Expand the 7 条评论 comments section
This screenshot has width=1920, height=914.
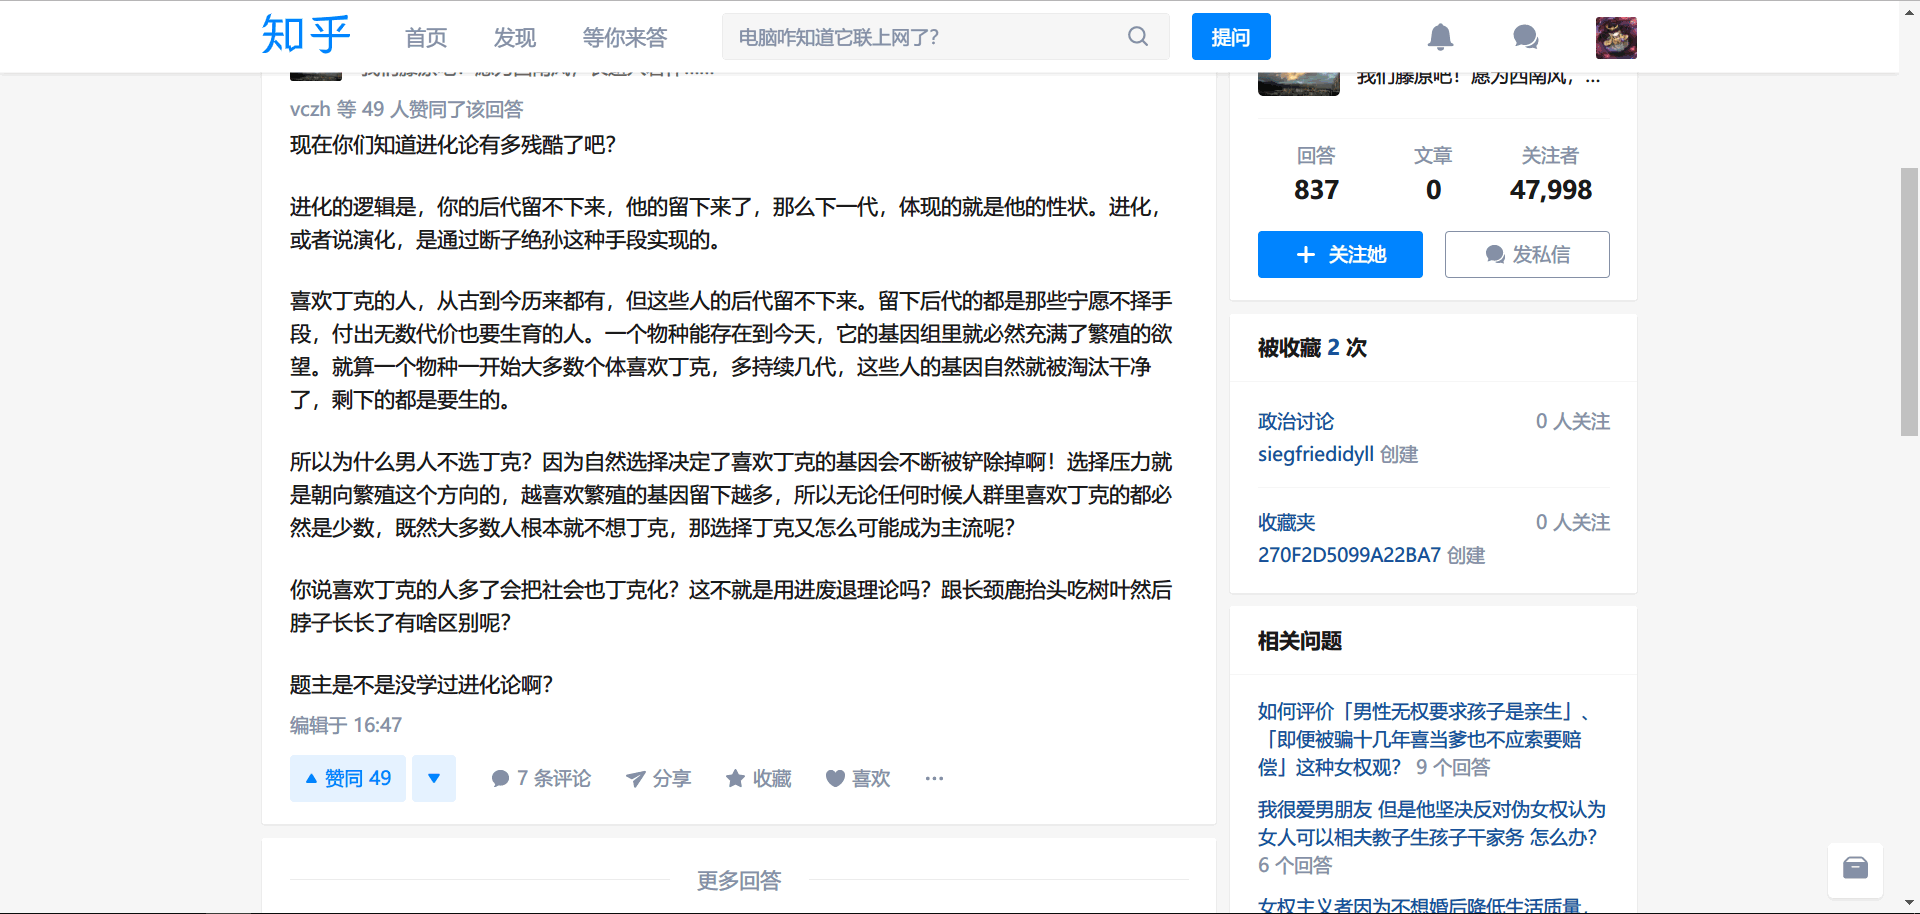[541, 778]
